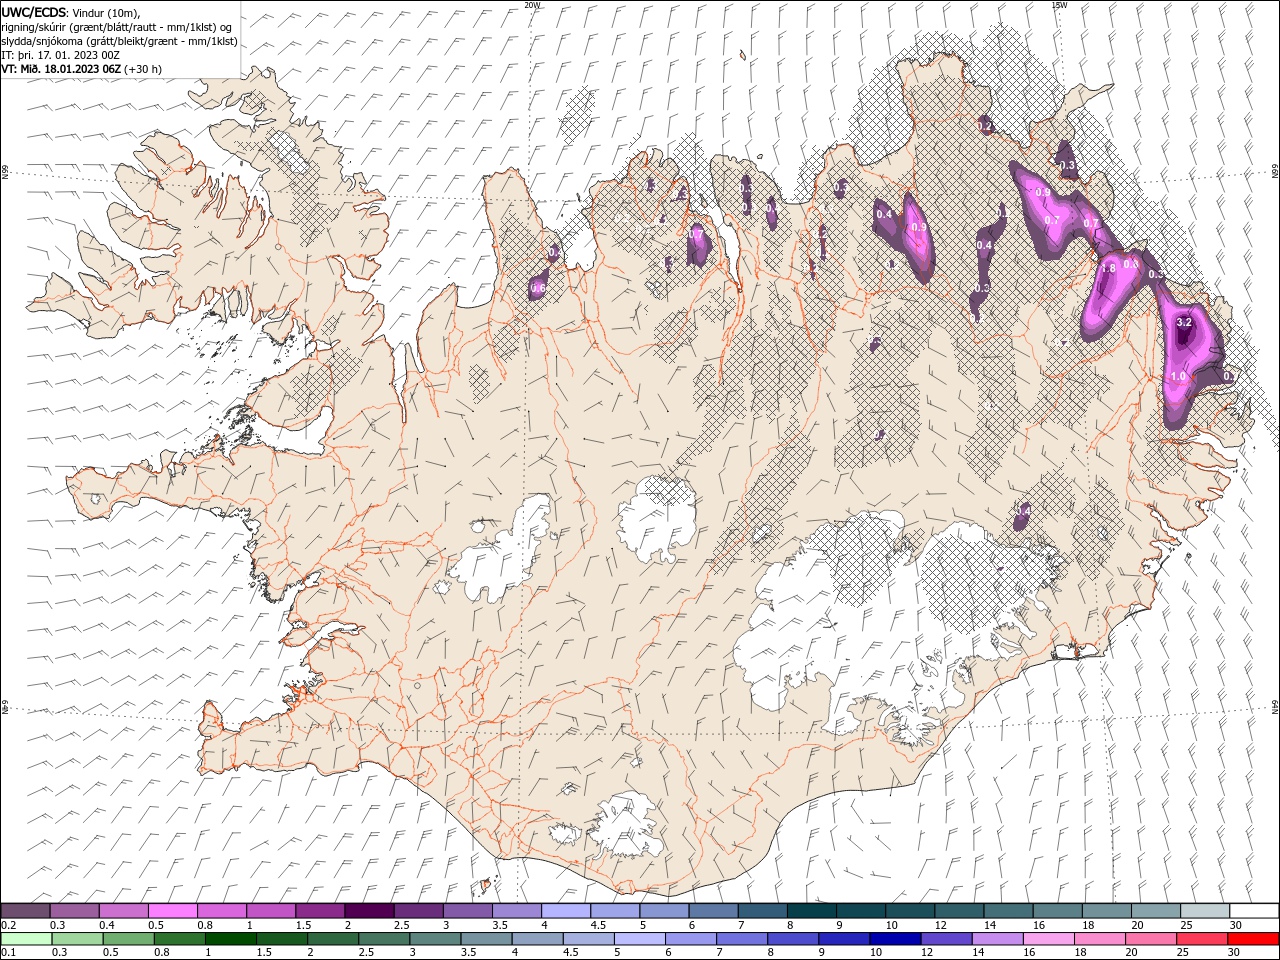Click the bright red 30+ rain scale swatch
Image resolution: width=1280 pixels, height=960 pixels.
(1254, 939)
